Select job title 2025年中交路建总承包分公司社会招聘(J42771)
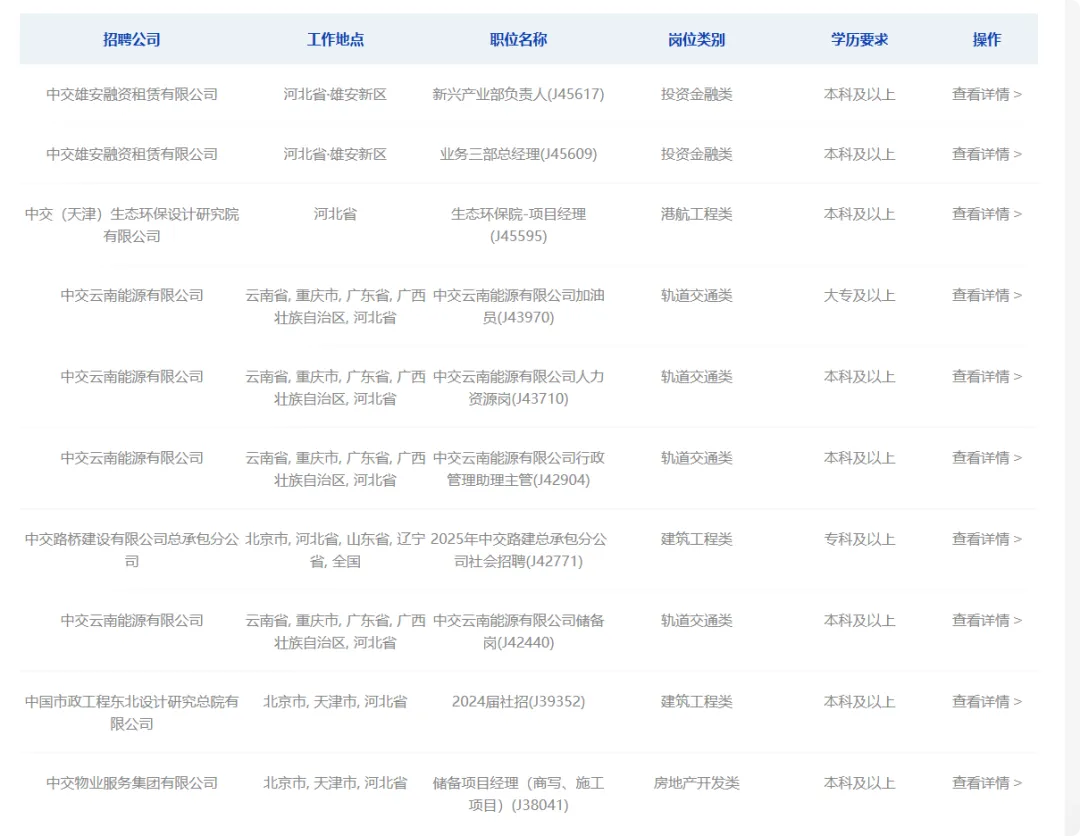Image resolution: width=1080 pixels, height=836 pixels. pyautogui.click(x=519, y=550)
